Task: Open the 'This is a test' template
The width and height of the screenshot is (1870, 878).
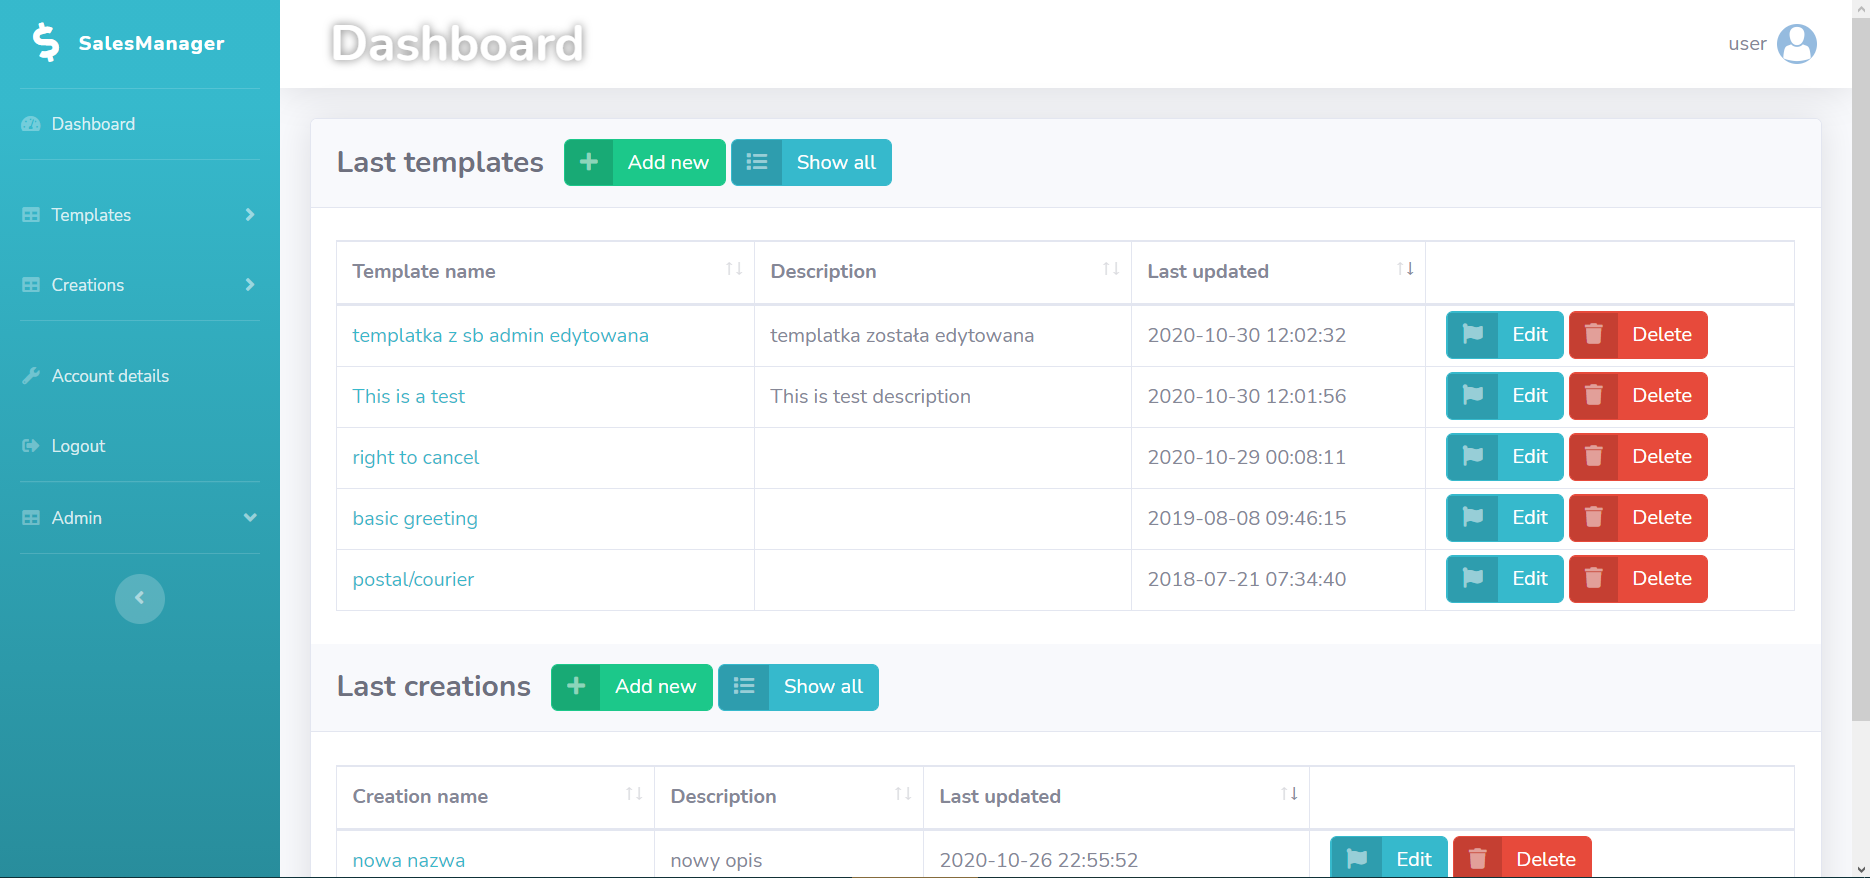Action: [409, 397]
